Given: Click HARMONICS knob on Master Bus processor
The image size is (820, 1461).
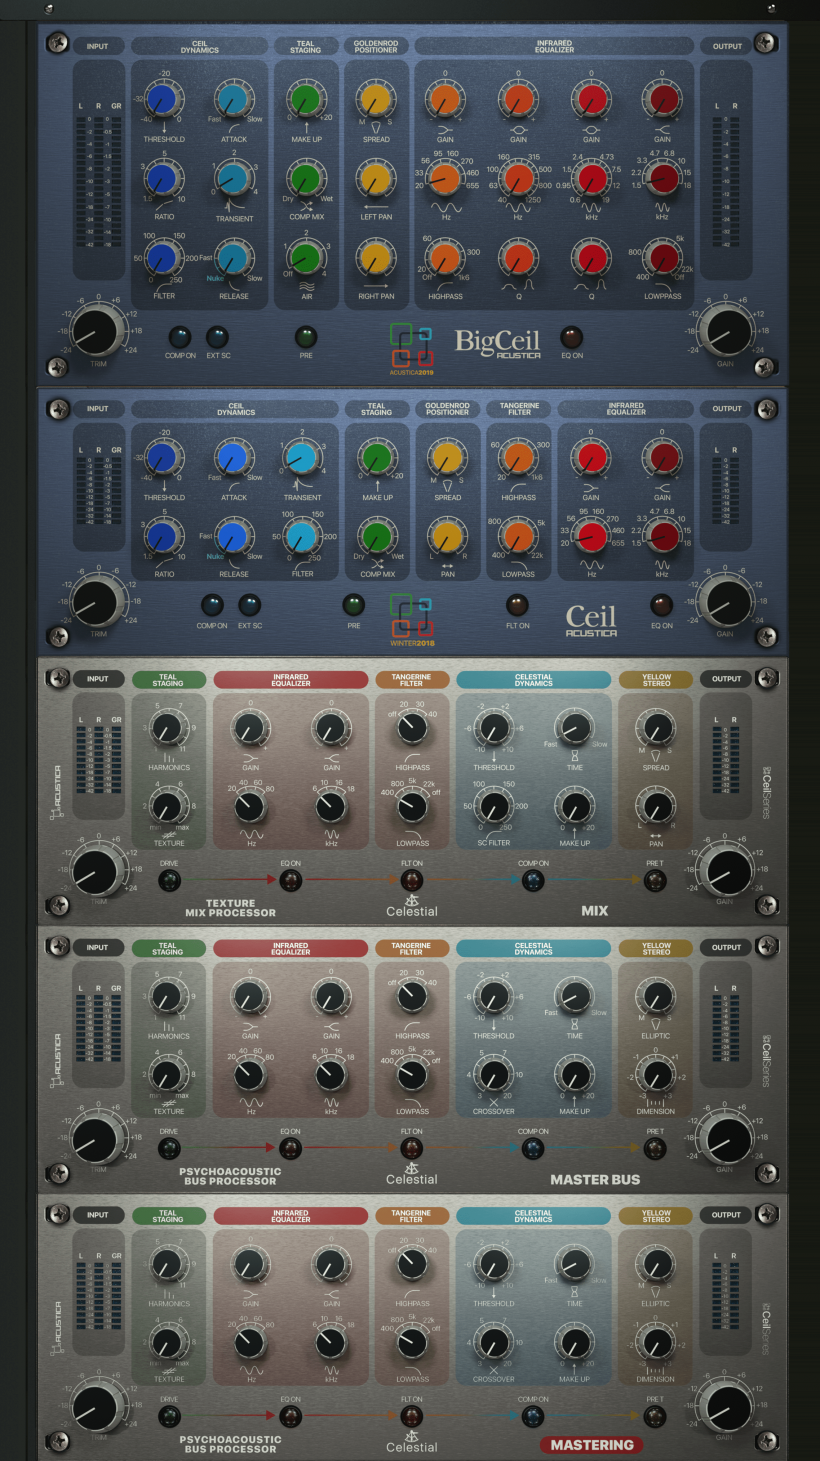Looking at the screenshot, I should (168, 998).
